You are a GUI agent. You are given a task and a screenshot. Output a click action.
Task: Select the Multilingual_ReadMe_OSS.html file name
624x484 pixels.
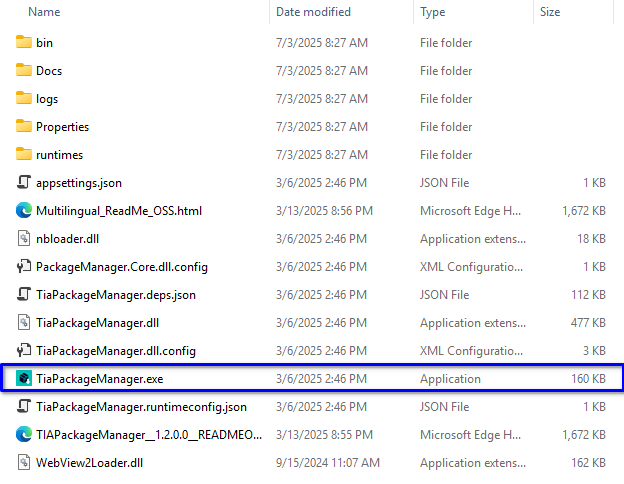point(119,211)
